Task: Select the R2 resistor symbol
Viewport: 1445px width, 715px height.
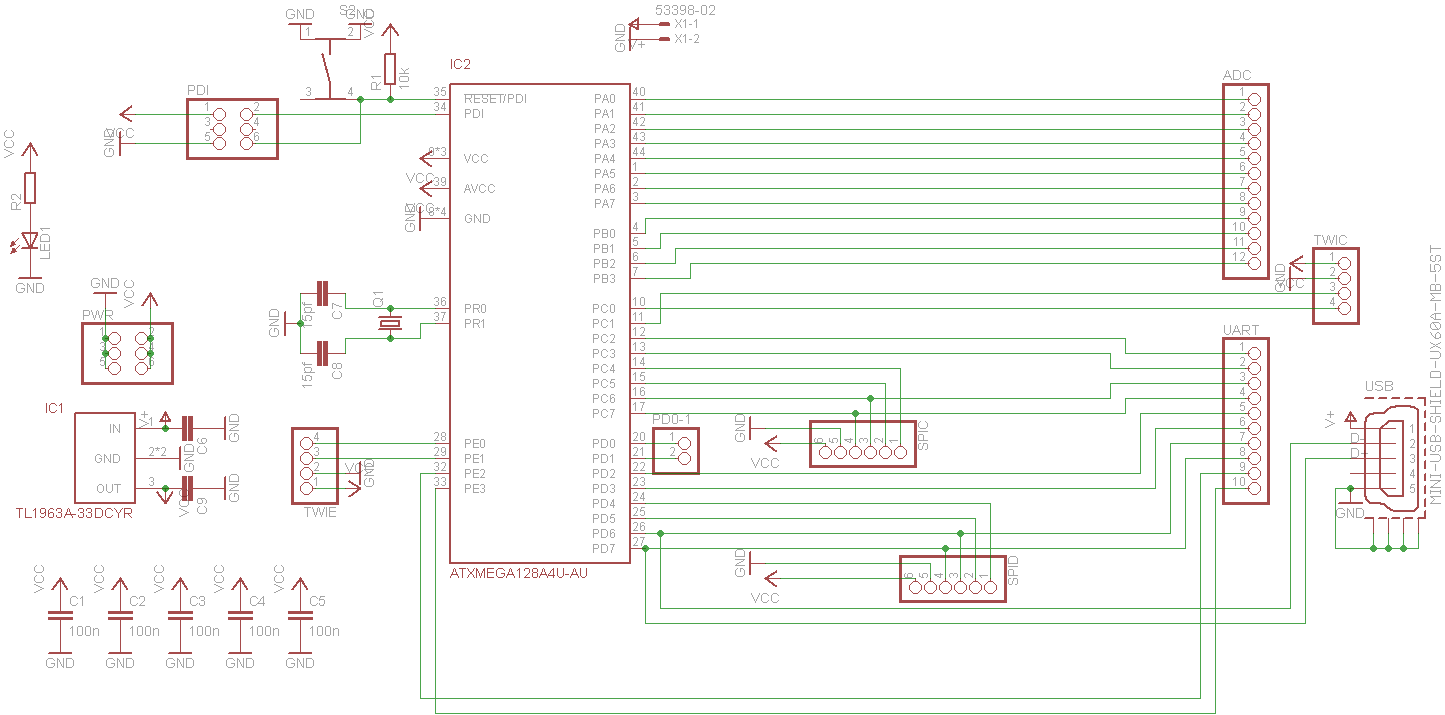Action: point(30,188)
